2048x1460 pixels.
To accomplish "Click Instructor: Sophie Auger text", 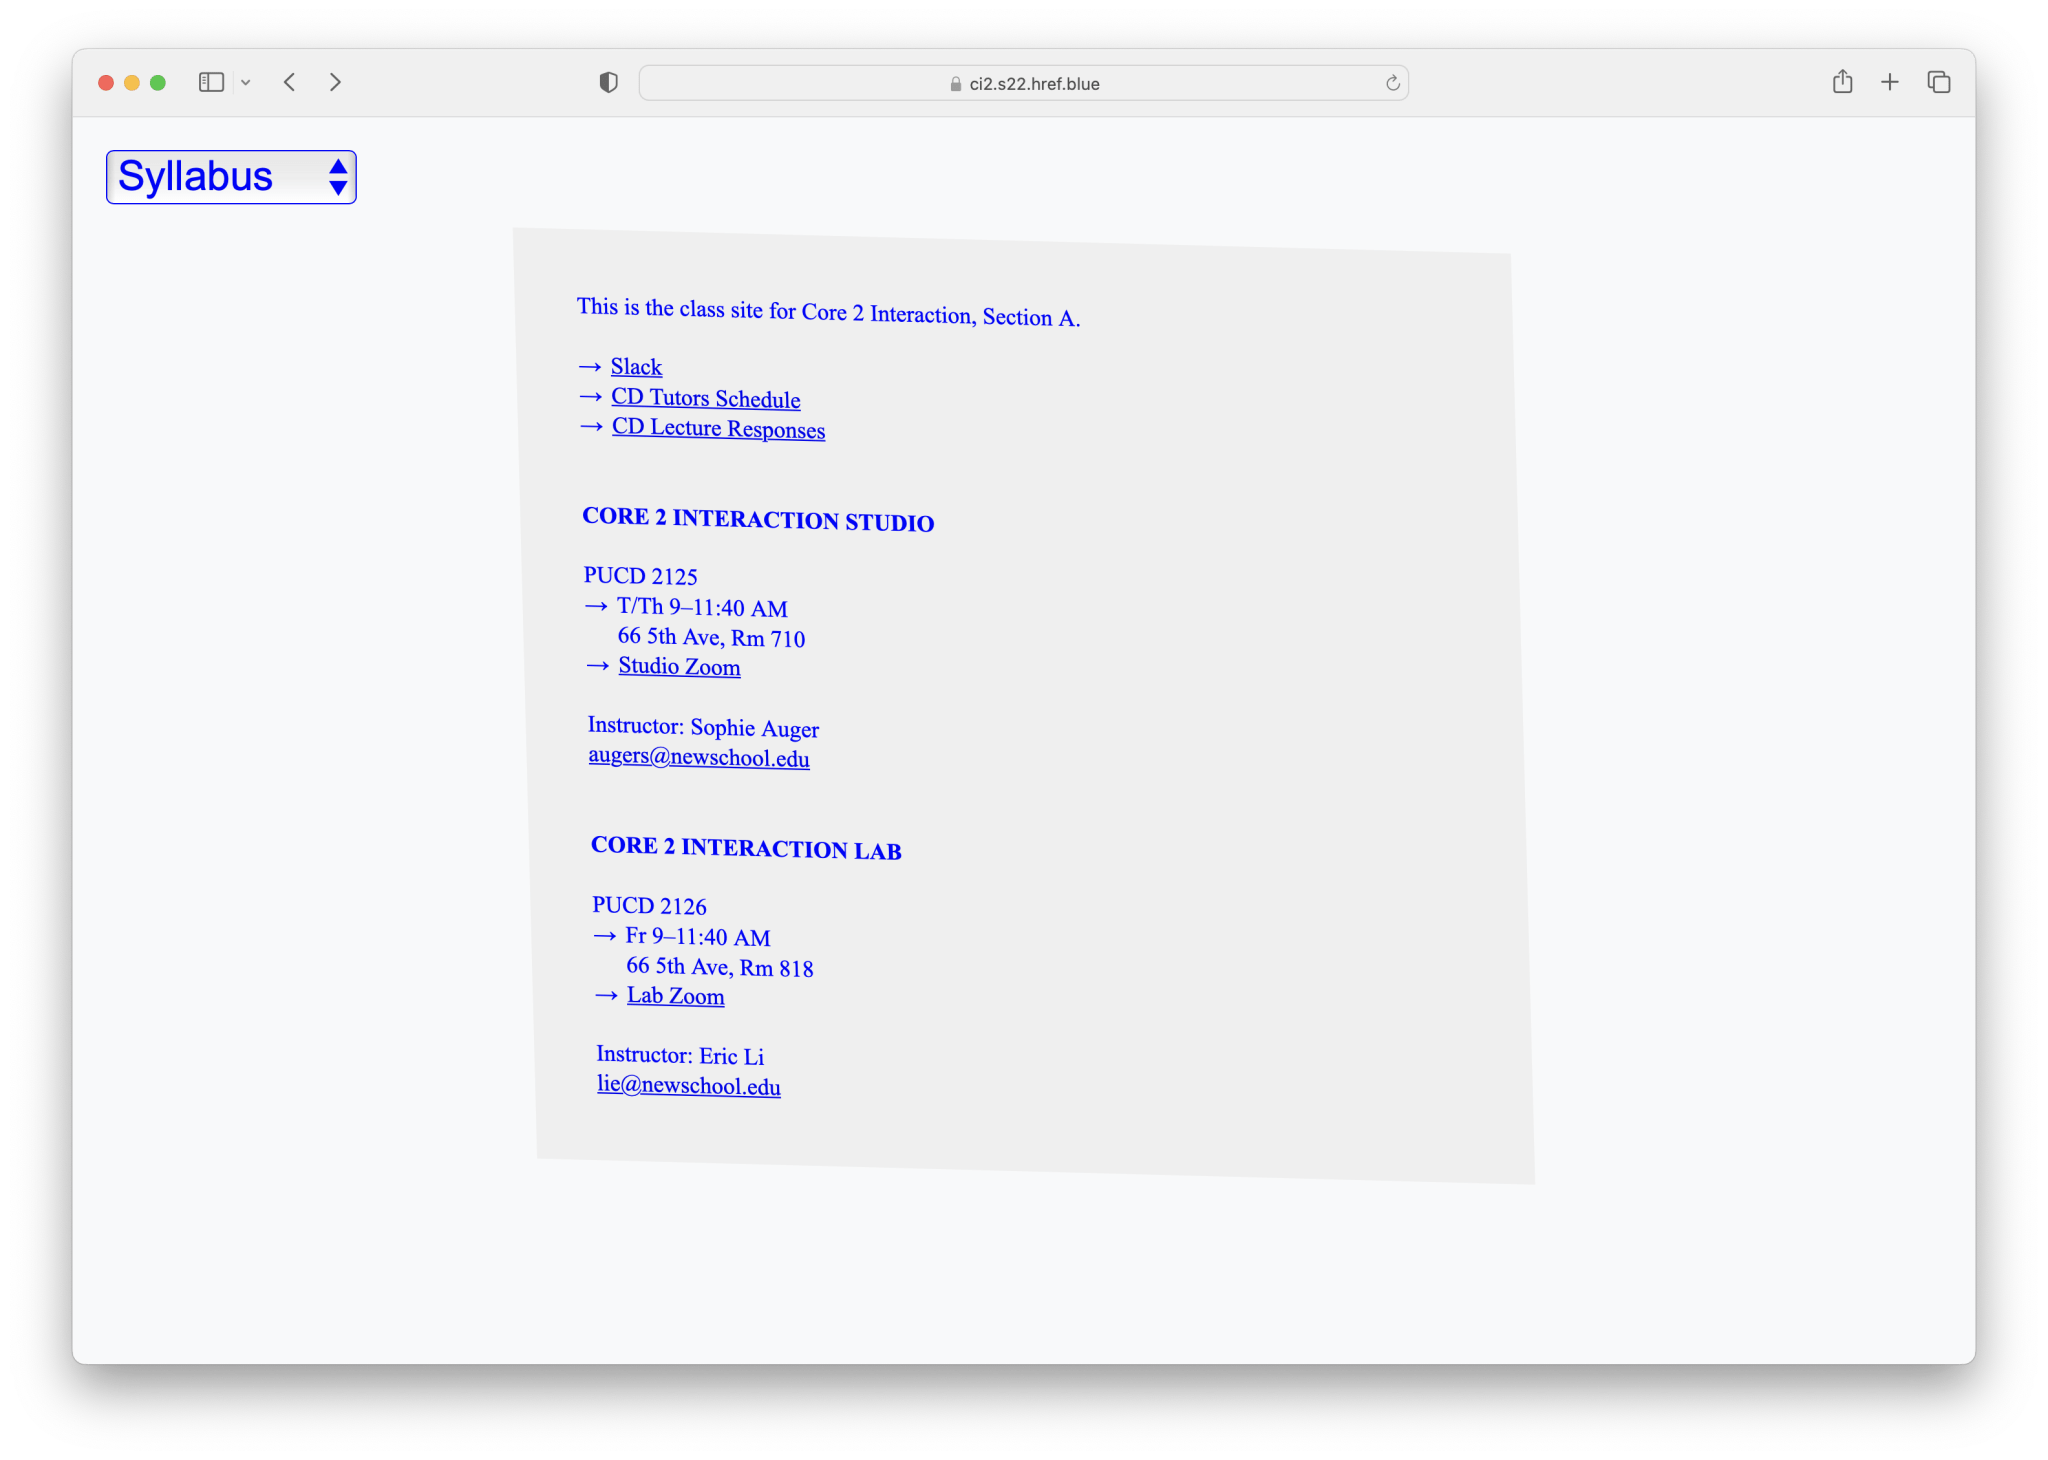I will pos(703,727).
